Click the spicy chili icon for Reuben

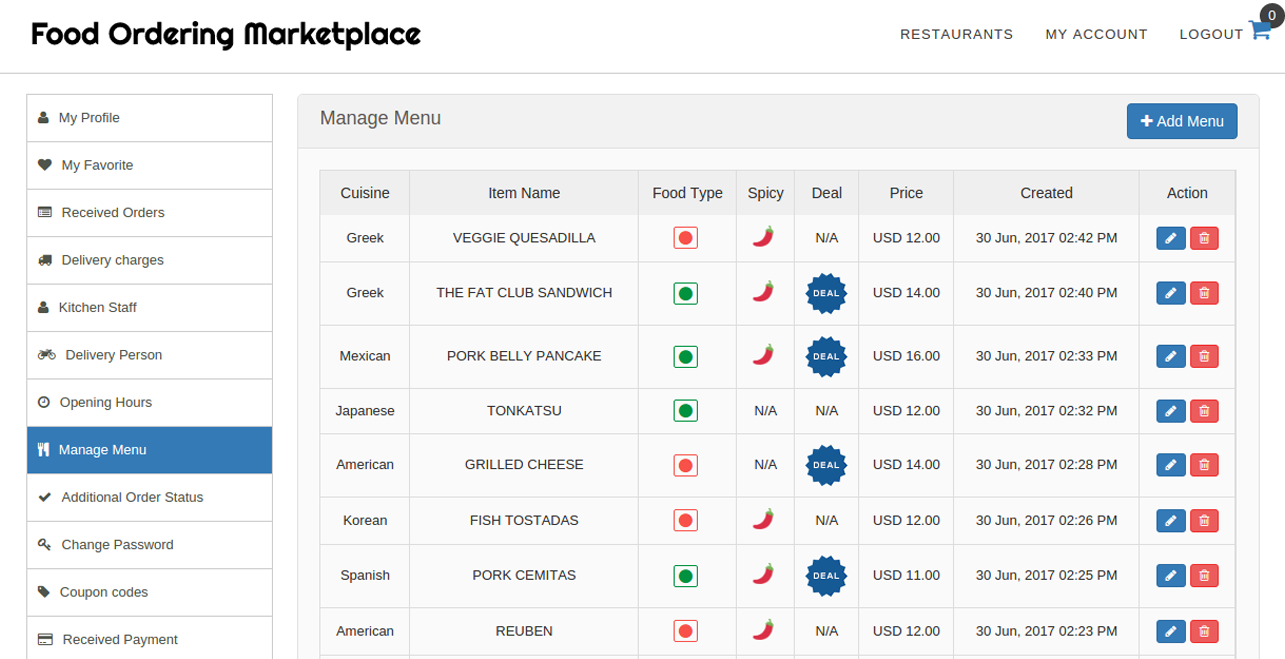(x=764, y=629)
